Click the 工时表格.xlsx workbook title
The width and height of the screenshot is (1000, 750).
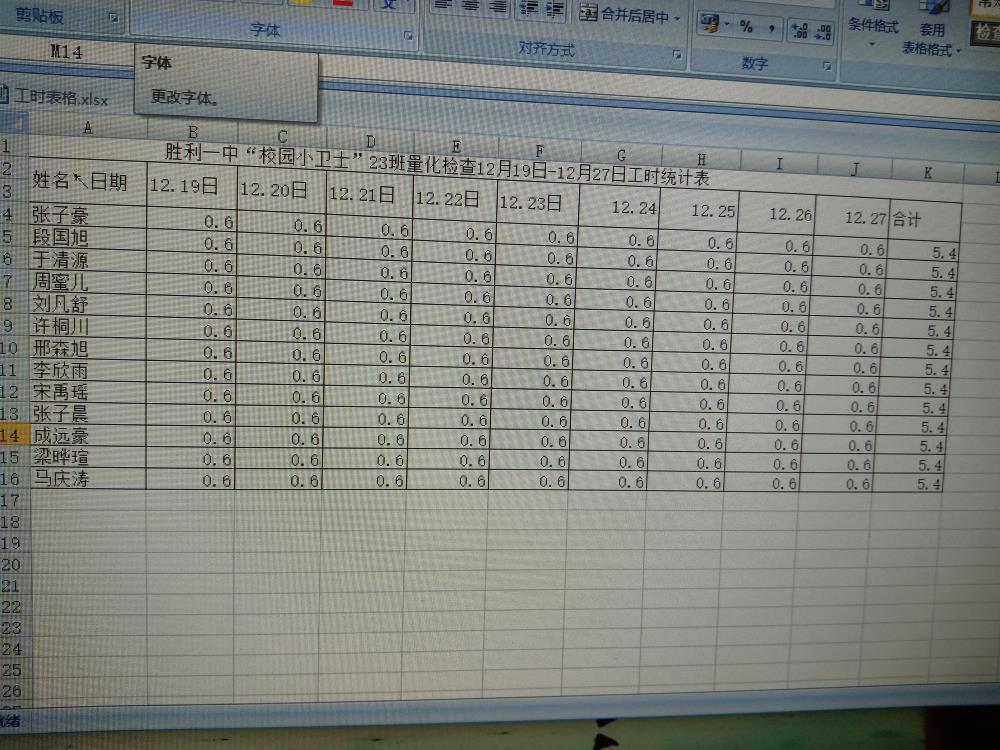click(61, 98)
